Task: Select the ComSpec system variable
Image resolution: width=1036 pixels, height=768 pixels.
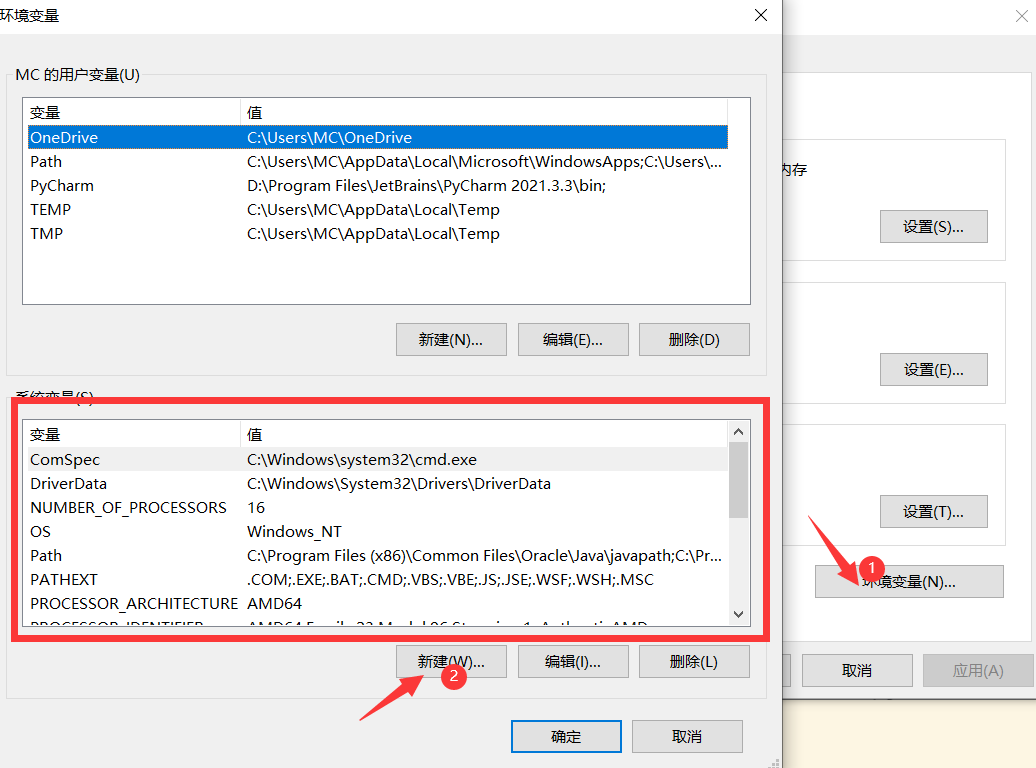Action: 377,459
